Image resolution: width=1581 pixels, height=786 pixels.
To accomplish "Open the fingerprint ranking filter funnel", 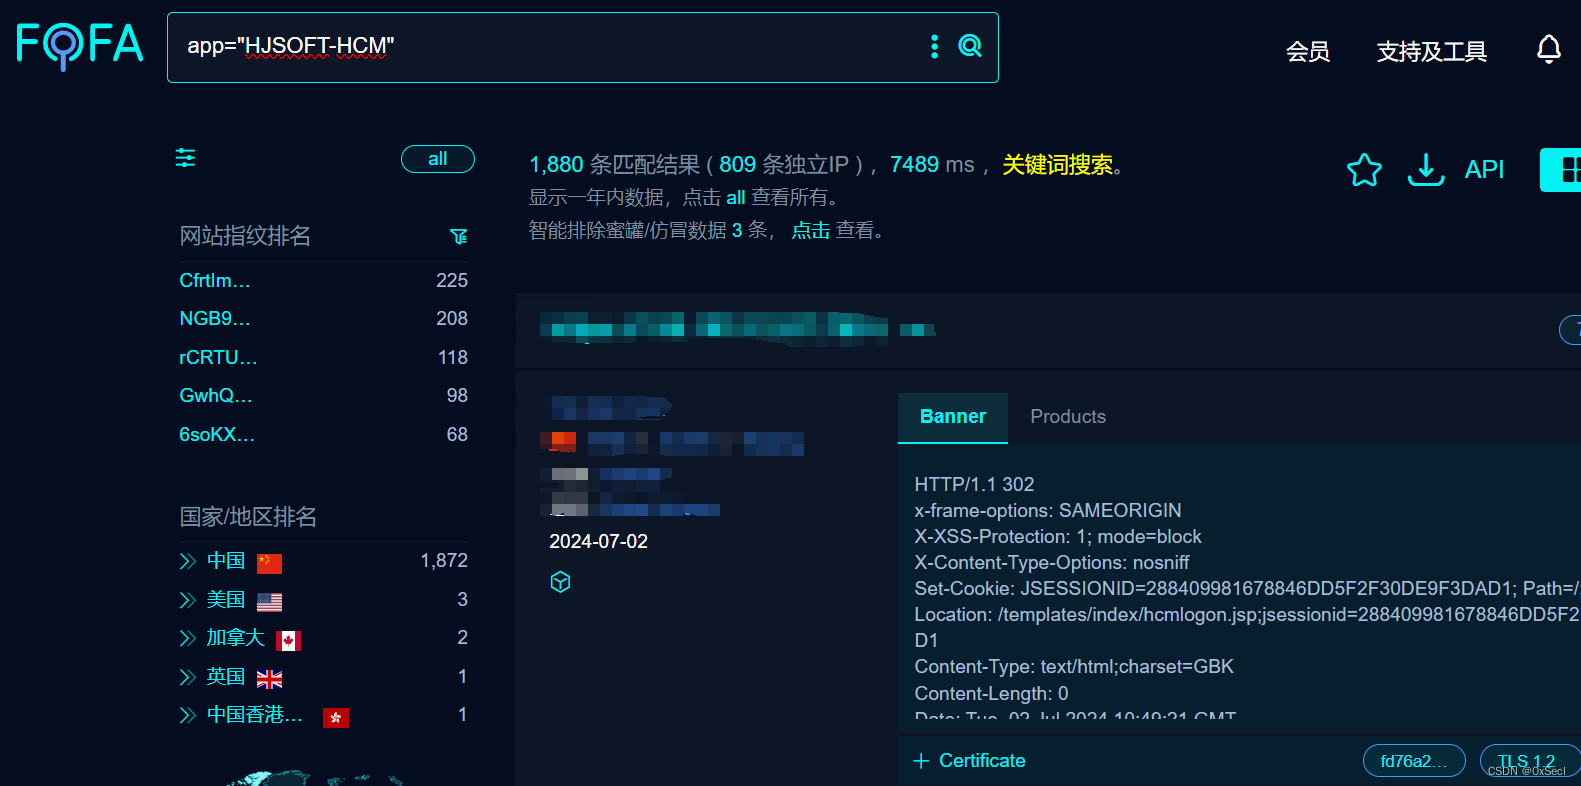I will point(459,237).
